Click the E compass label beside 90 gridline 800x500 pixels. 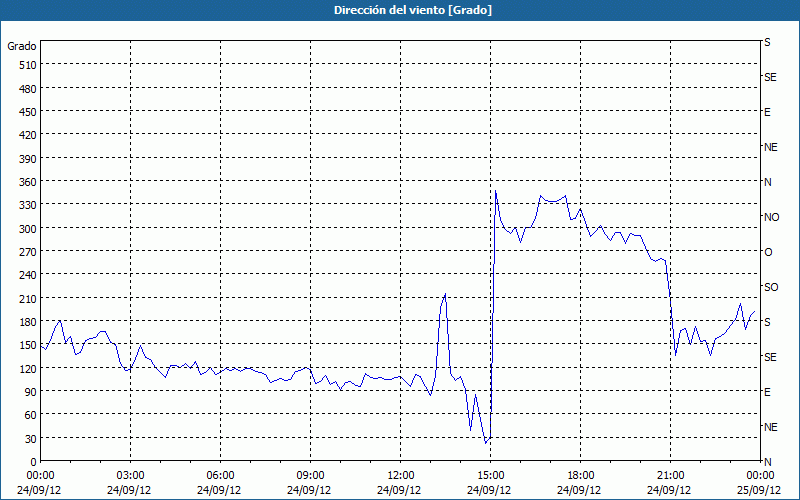(x=767, y=392)
